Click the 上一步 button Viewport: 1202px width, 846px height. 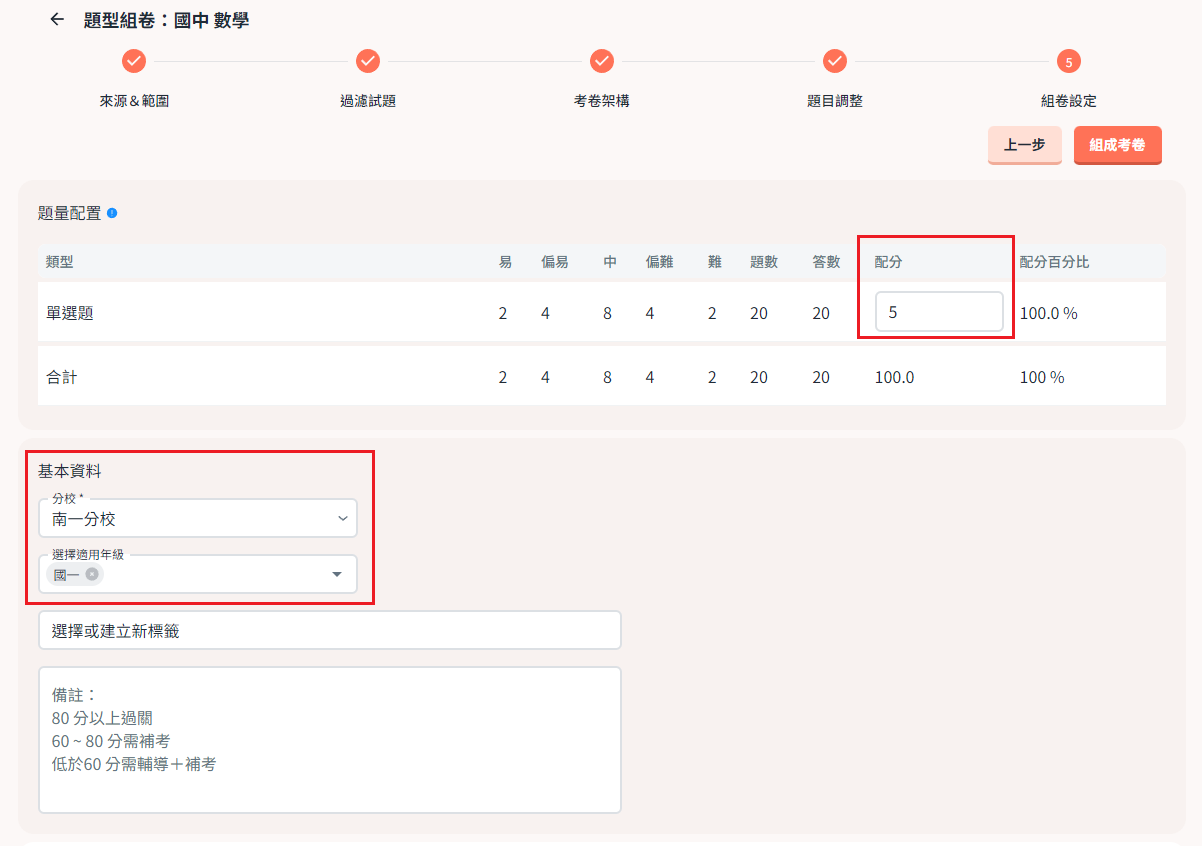pyautogui.click(x=1025, y=145)
